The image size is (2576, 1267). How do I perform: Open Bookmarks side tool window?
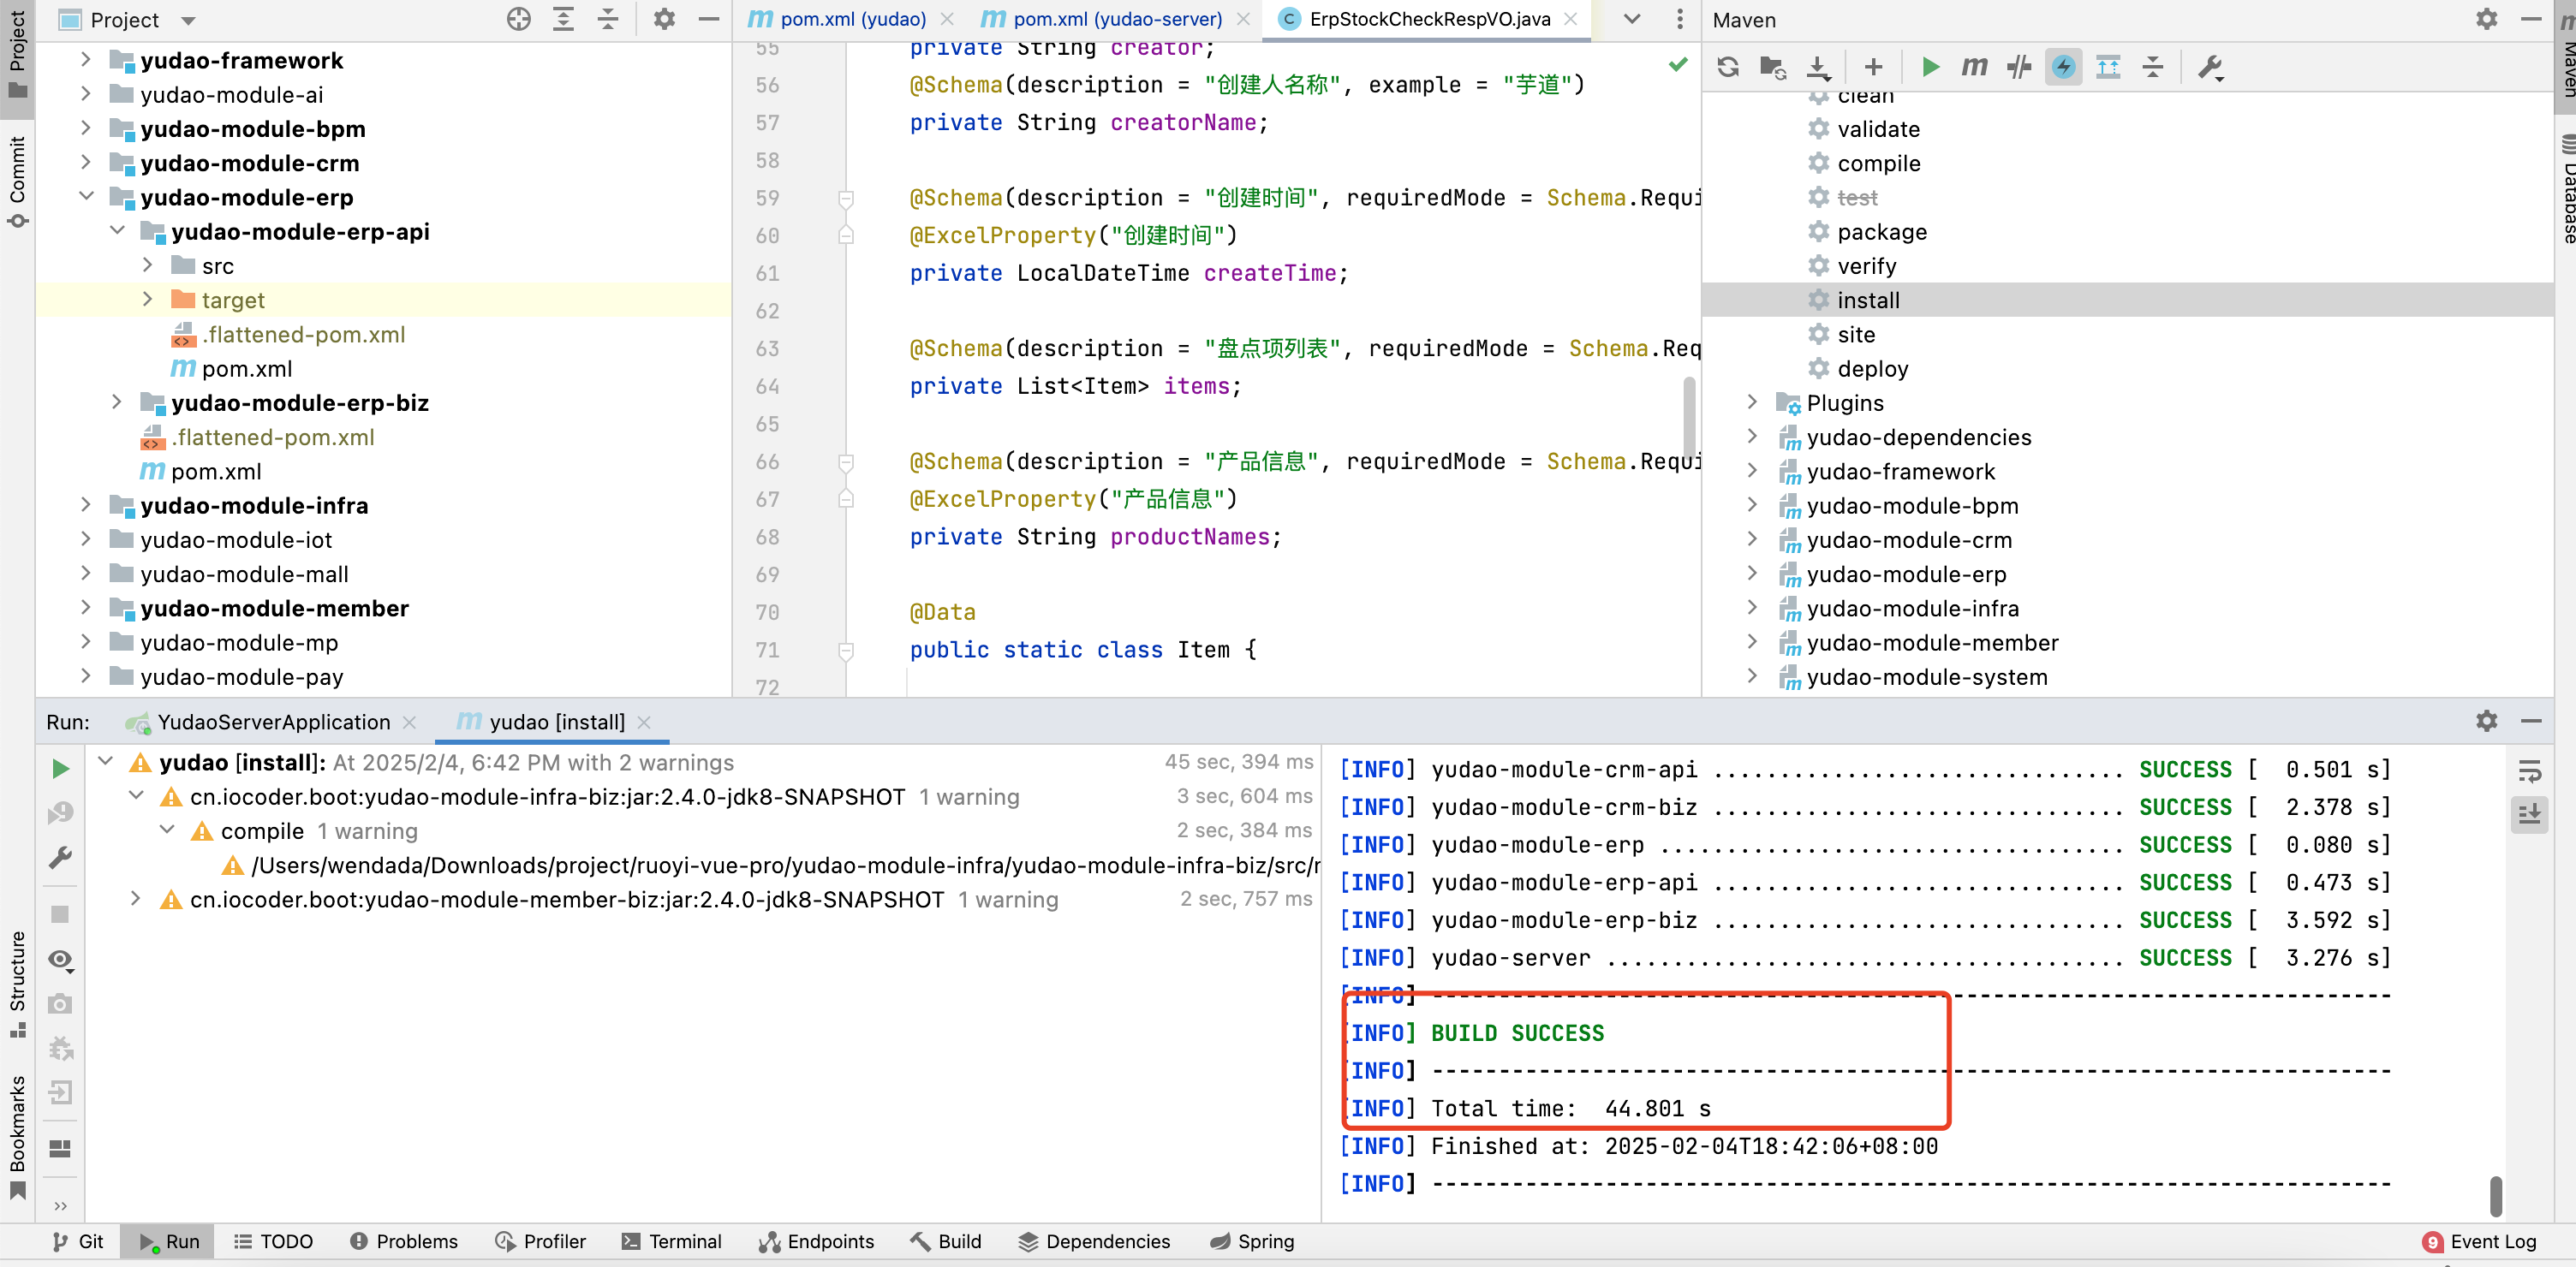17,1137
